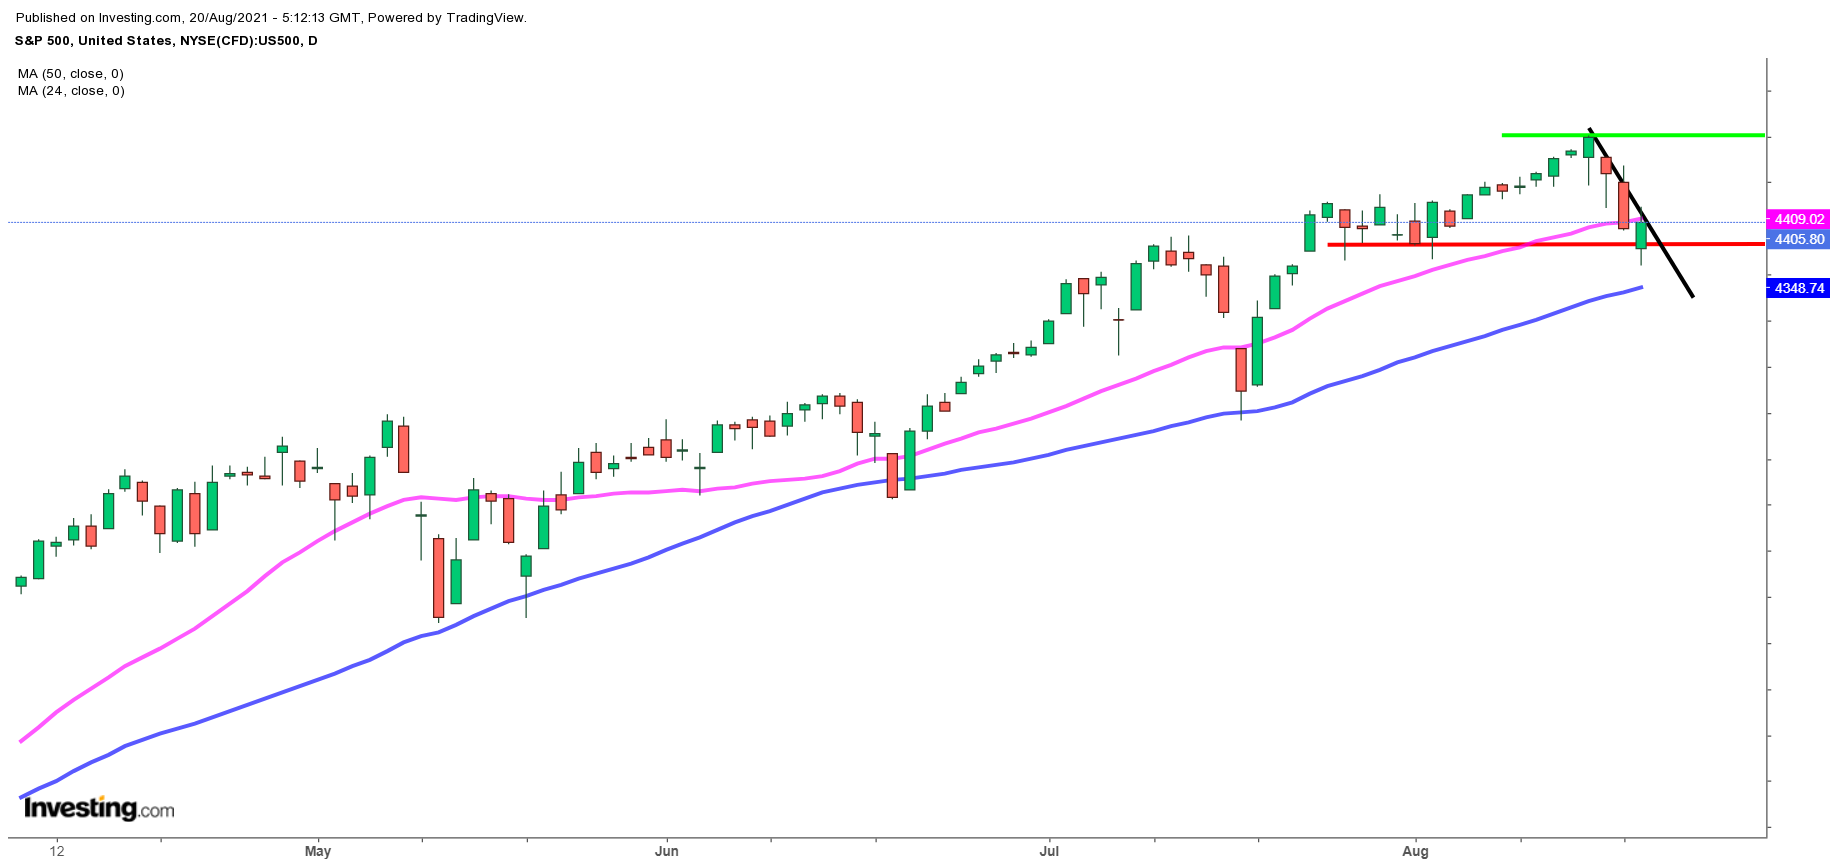
Task: Click the 4405.80 current price label
Action: (x=1798, y=239)
